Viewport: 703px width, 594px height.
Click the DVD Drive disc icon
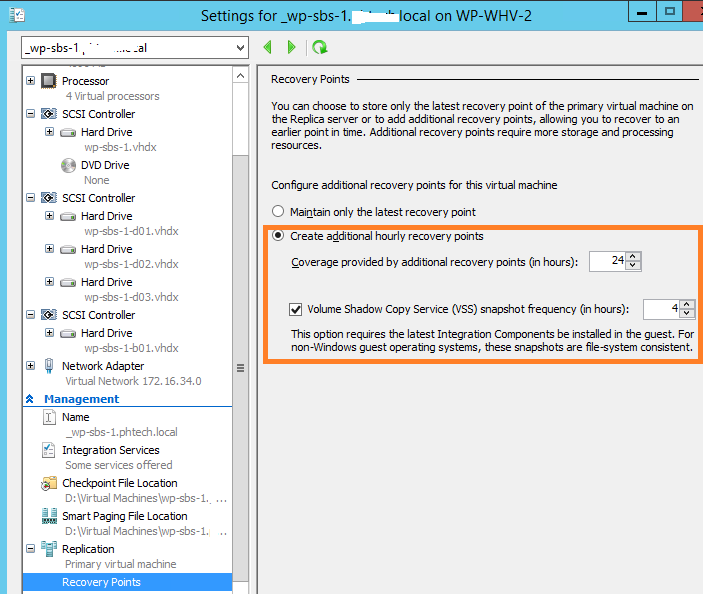pyautogui.click(x=68, y=165)
